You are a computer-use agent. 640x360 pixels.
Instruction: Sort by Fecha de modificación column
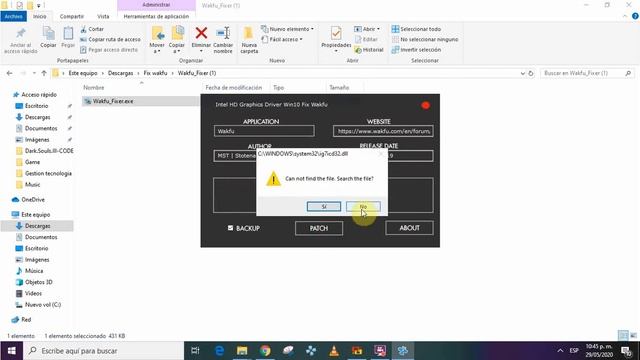[x=233, y=88]
